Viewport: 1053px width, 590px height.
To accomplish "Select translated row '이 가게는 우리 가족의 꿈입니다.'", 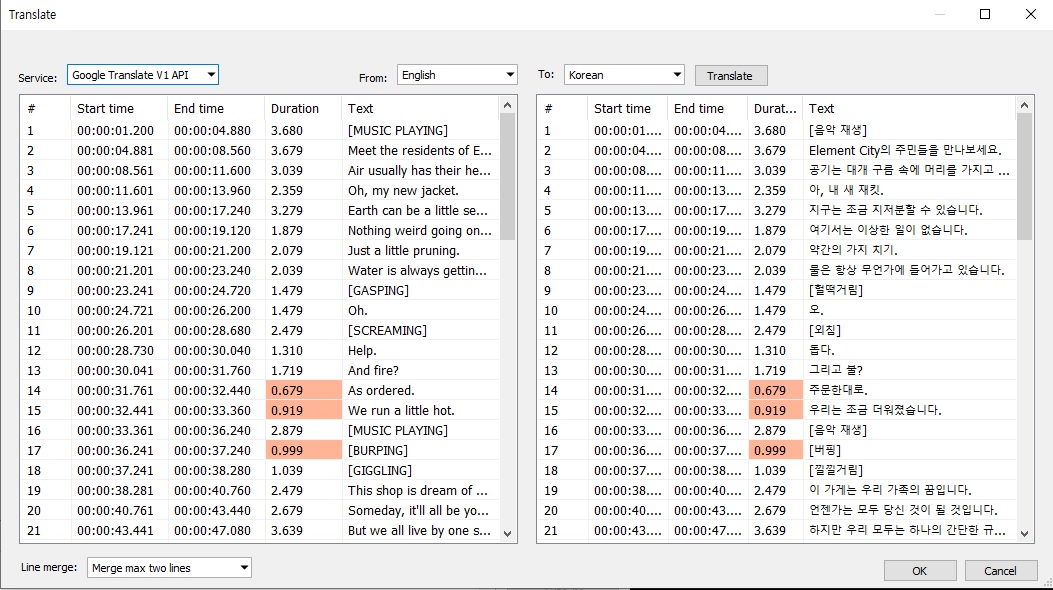I will [777, 491].
